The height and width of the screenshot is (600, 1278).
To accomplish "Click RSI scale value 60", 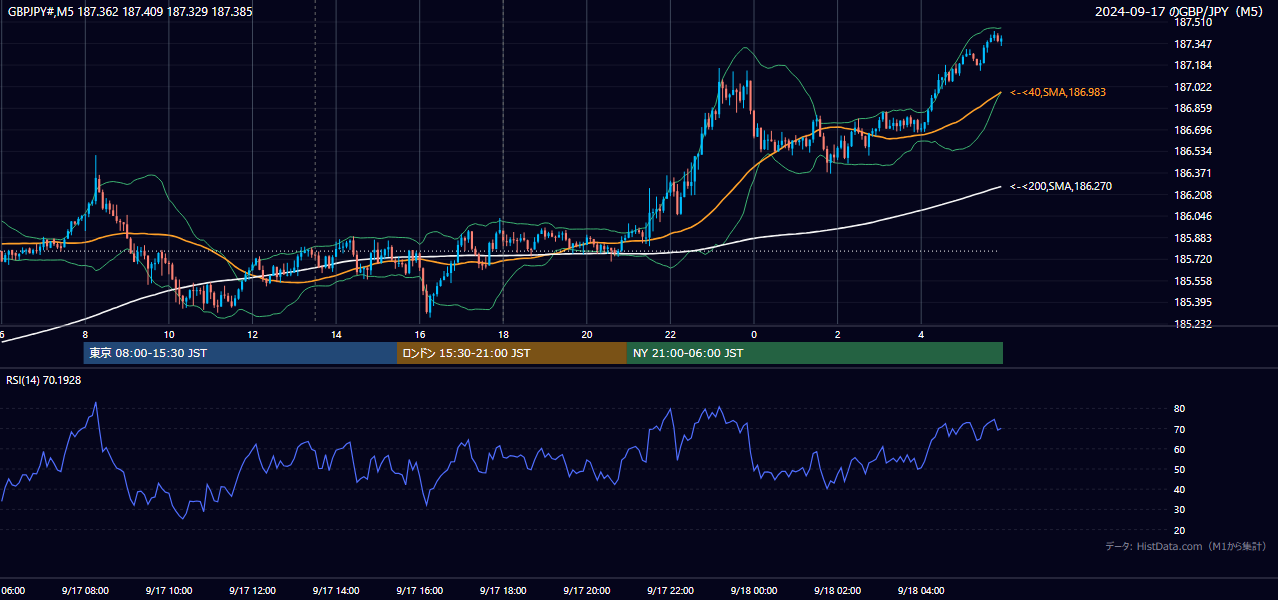I will click(x=1180, y=449).
